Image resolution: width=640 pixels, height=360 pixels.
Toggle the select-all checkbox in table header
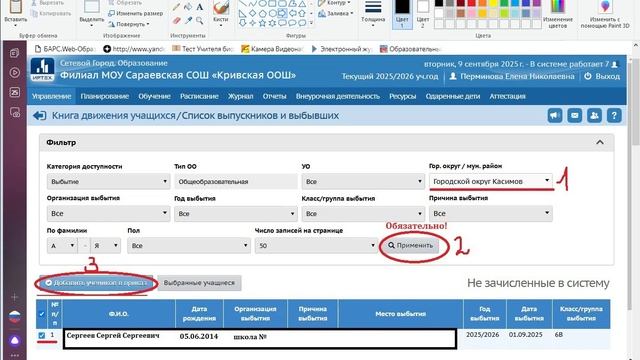(x=42, y=314)
